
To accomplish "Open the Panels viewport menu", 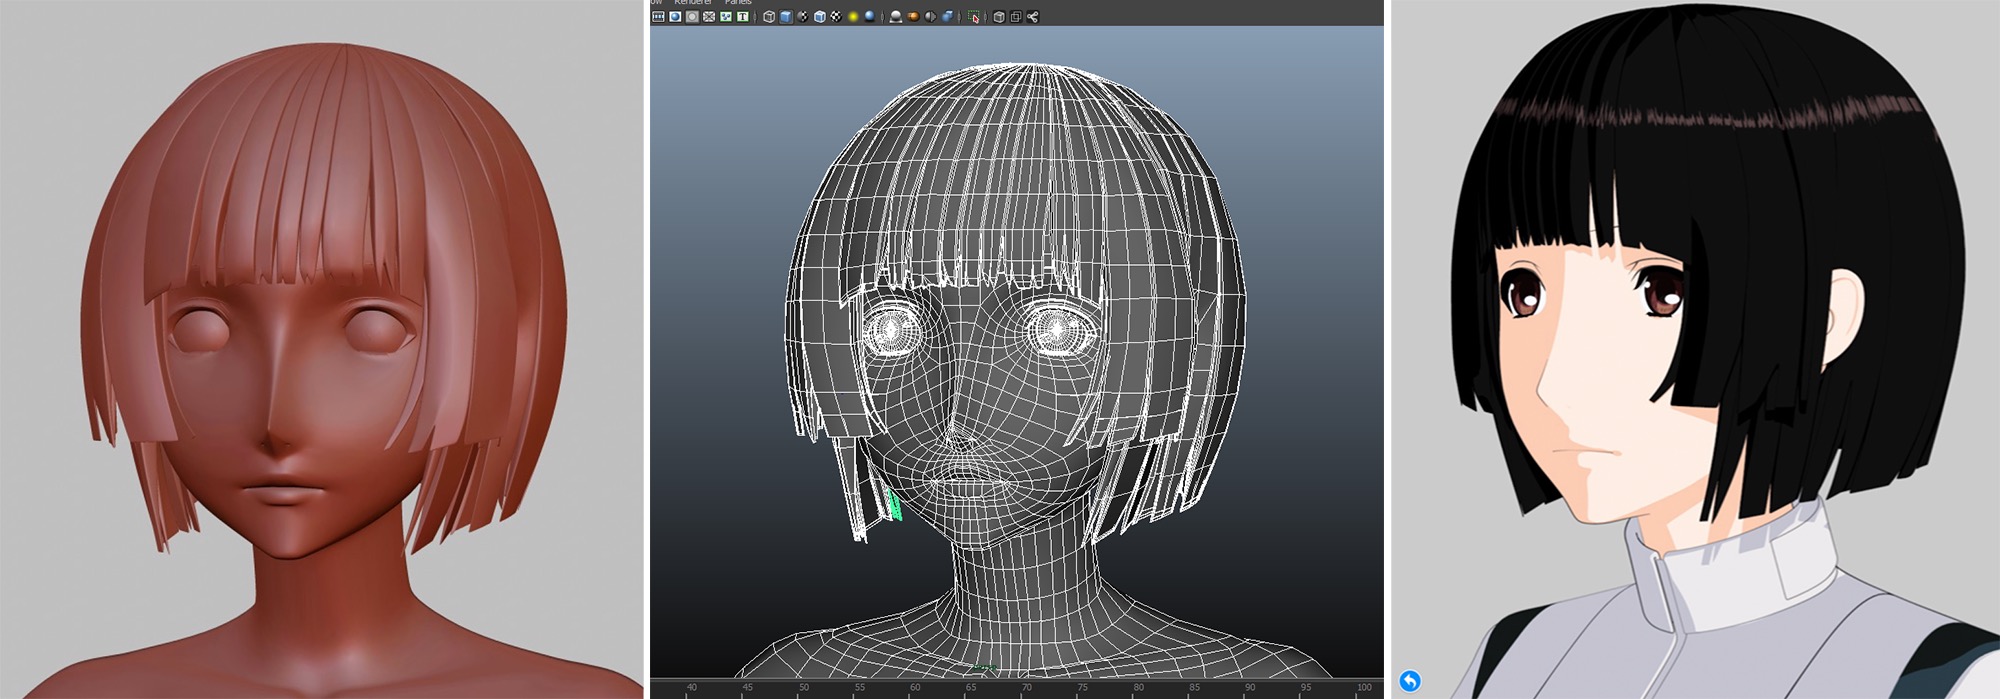I will 738,2.
